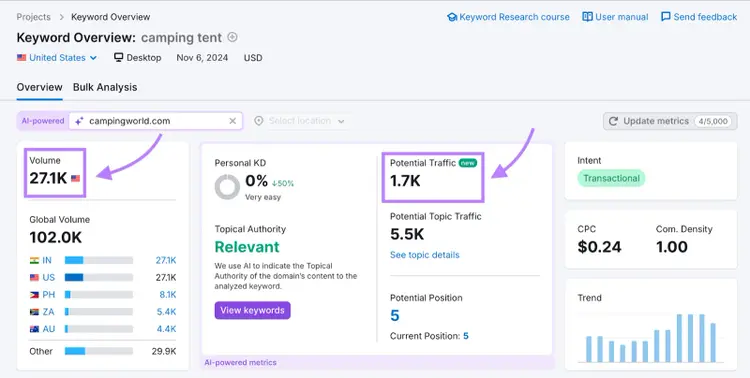Click the campingworld.com domain input field
The image size is (750, 378).
[155, 121]
